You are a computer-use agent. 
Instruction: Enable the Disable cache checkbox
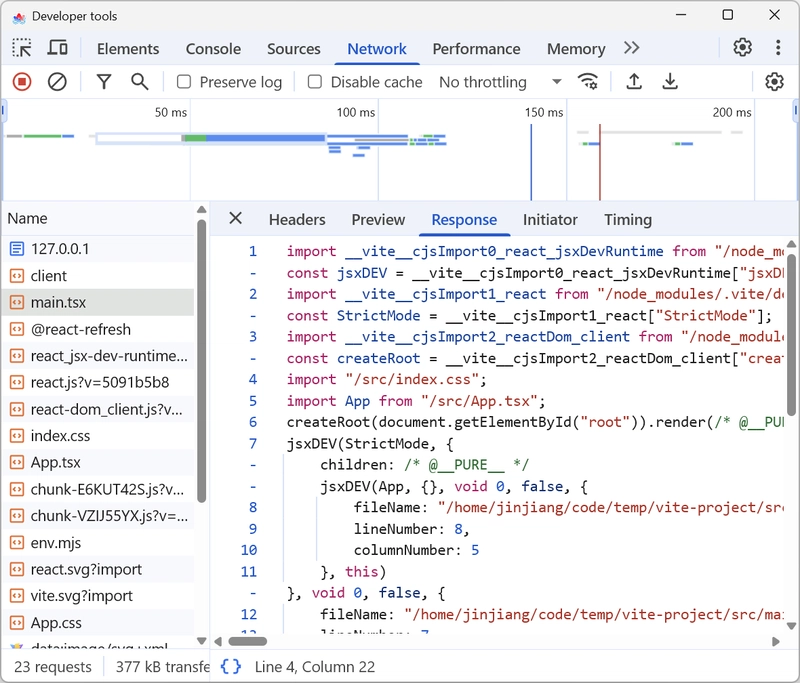315,82
